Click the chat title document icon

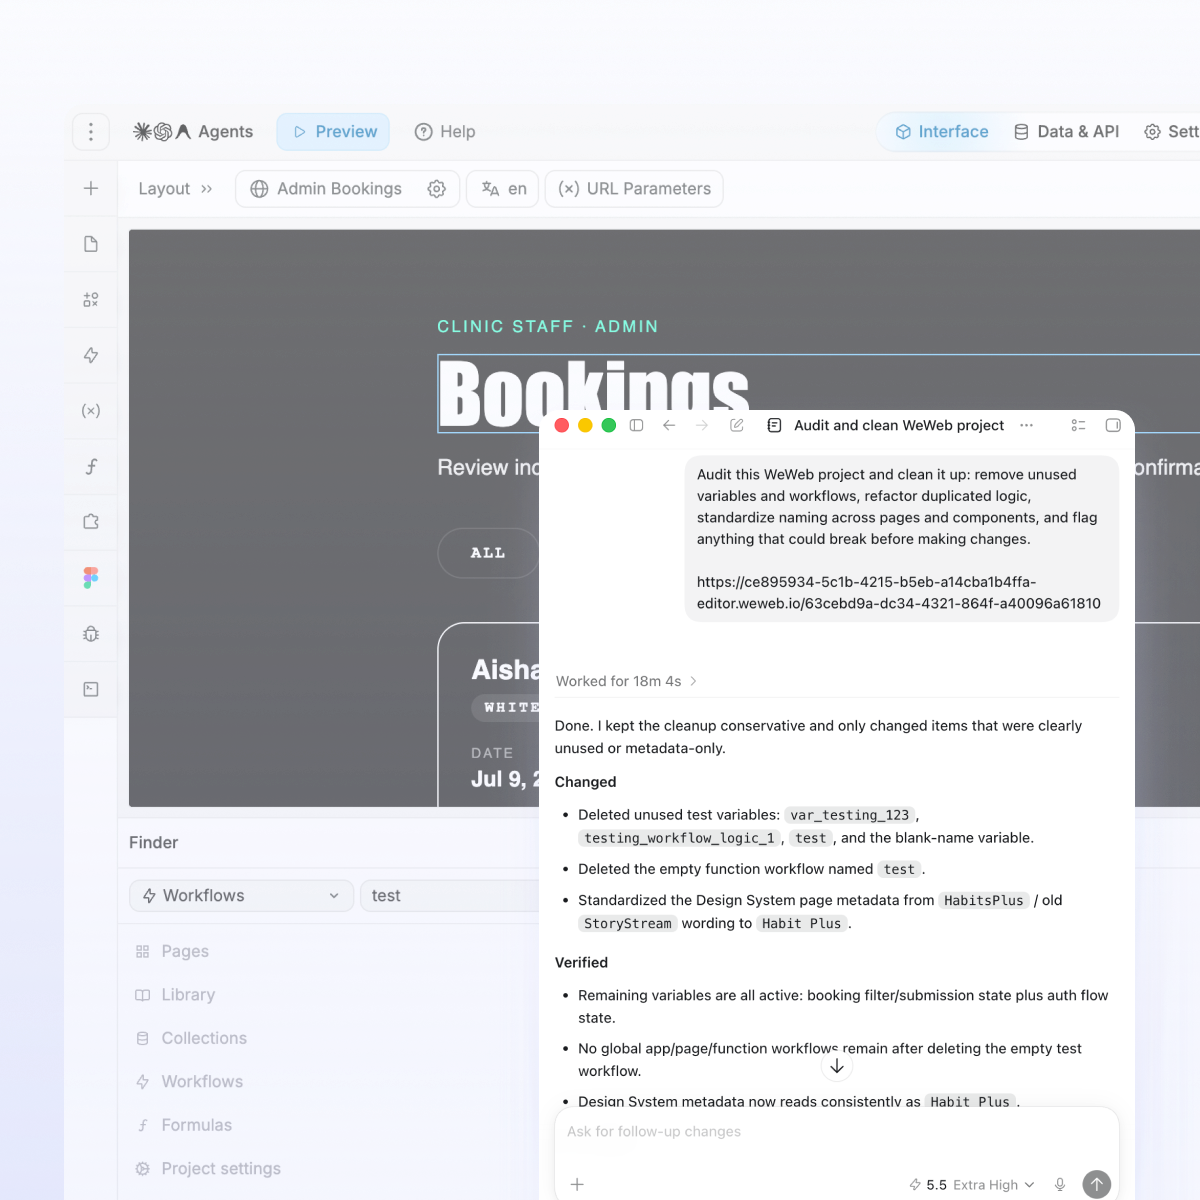[x=774, y=425]
